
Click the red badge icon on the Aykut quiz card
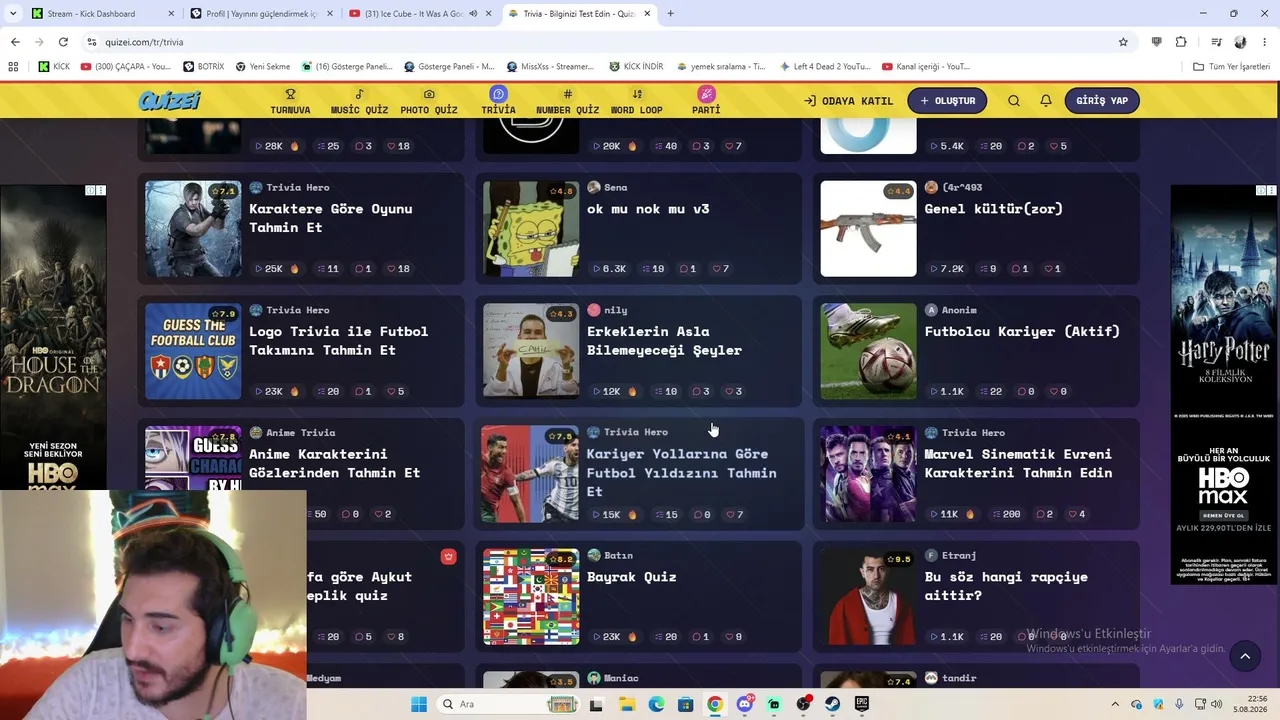[448, 557]
